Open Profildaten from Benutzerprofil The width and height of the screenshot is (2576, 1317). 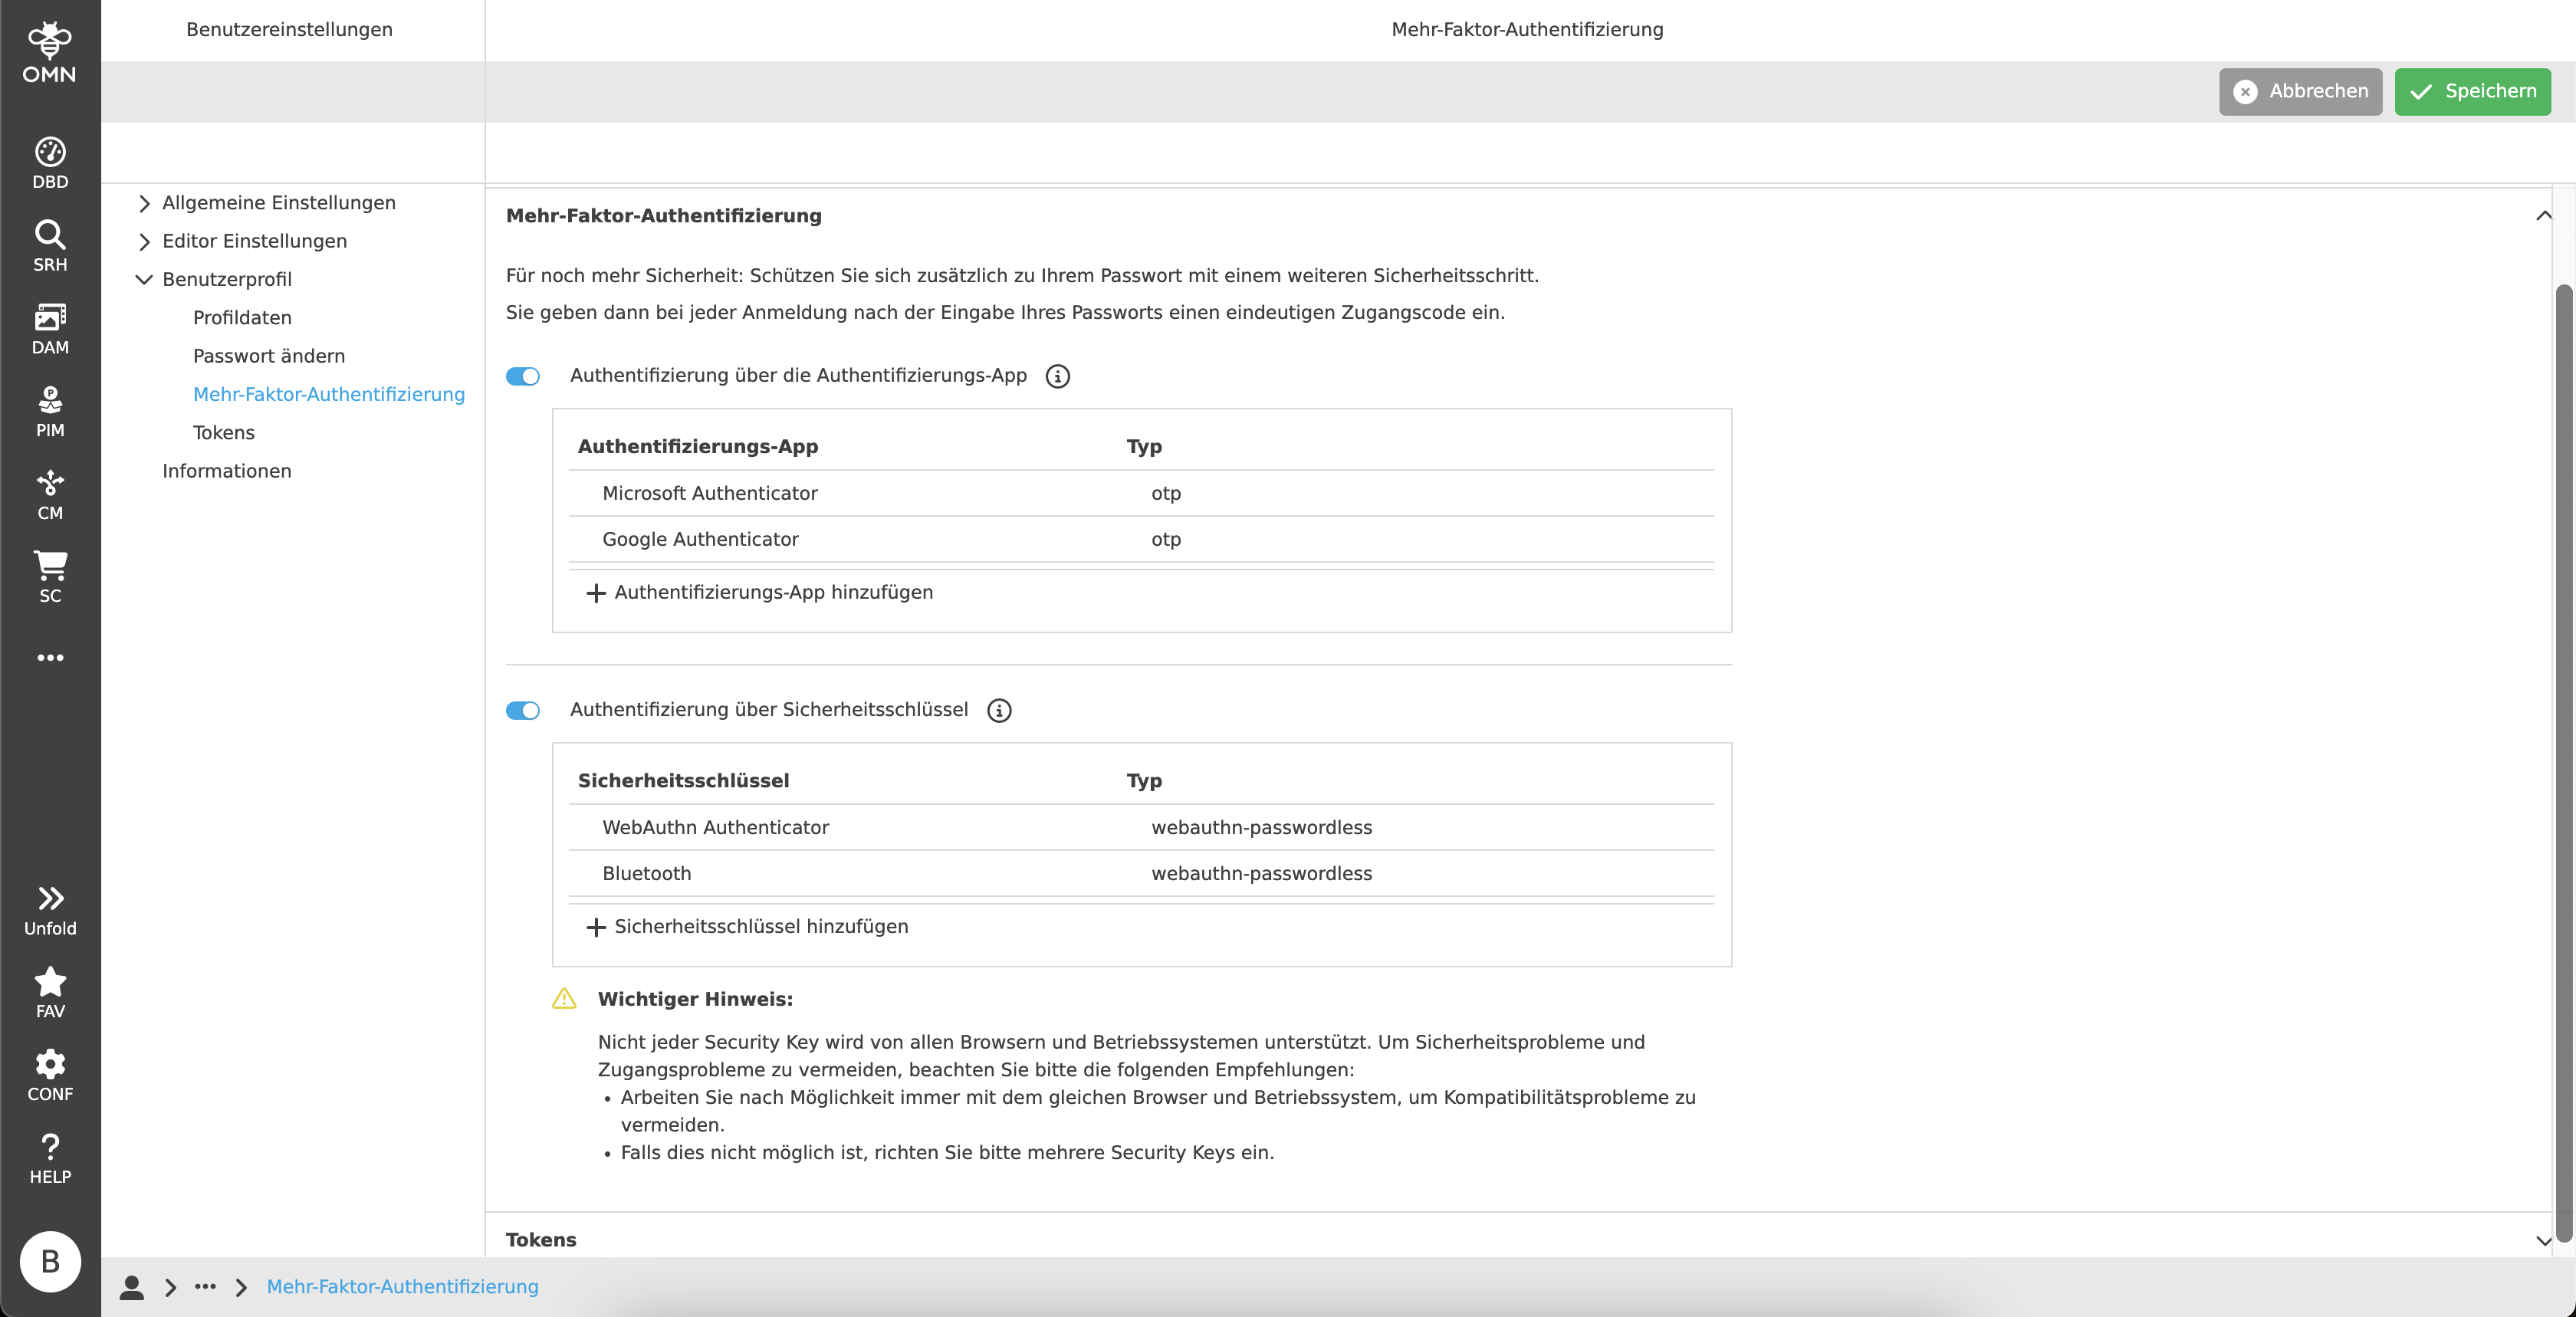[x=242, y=317]
